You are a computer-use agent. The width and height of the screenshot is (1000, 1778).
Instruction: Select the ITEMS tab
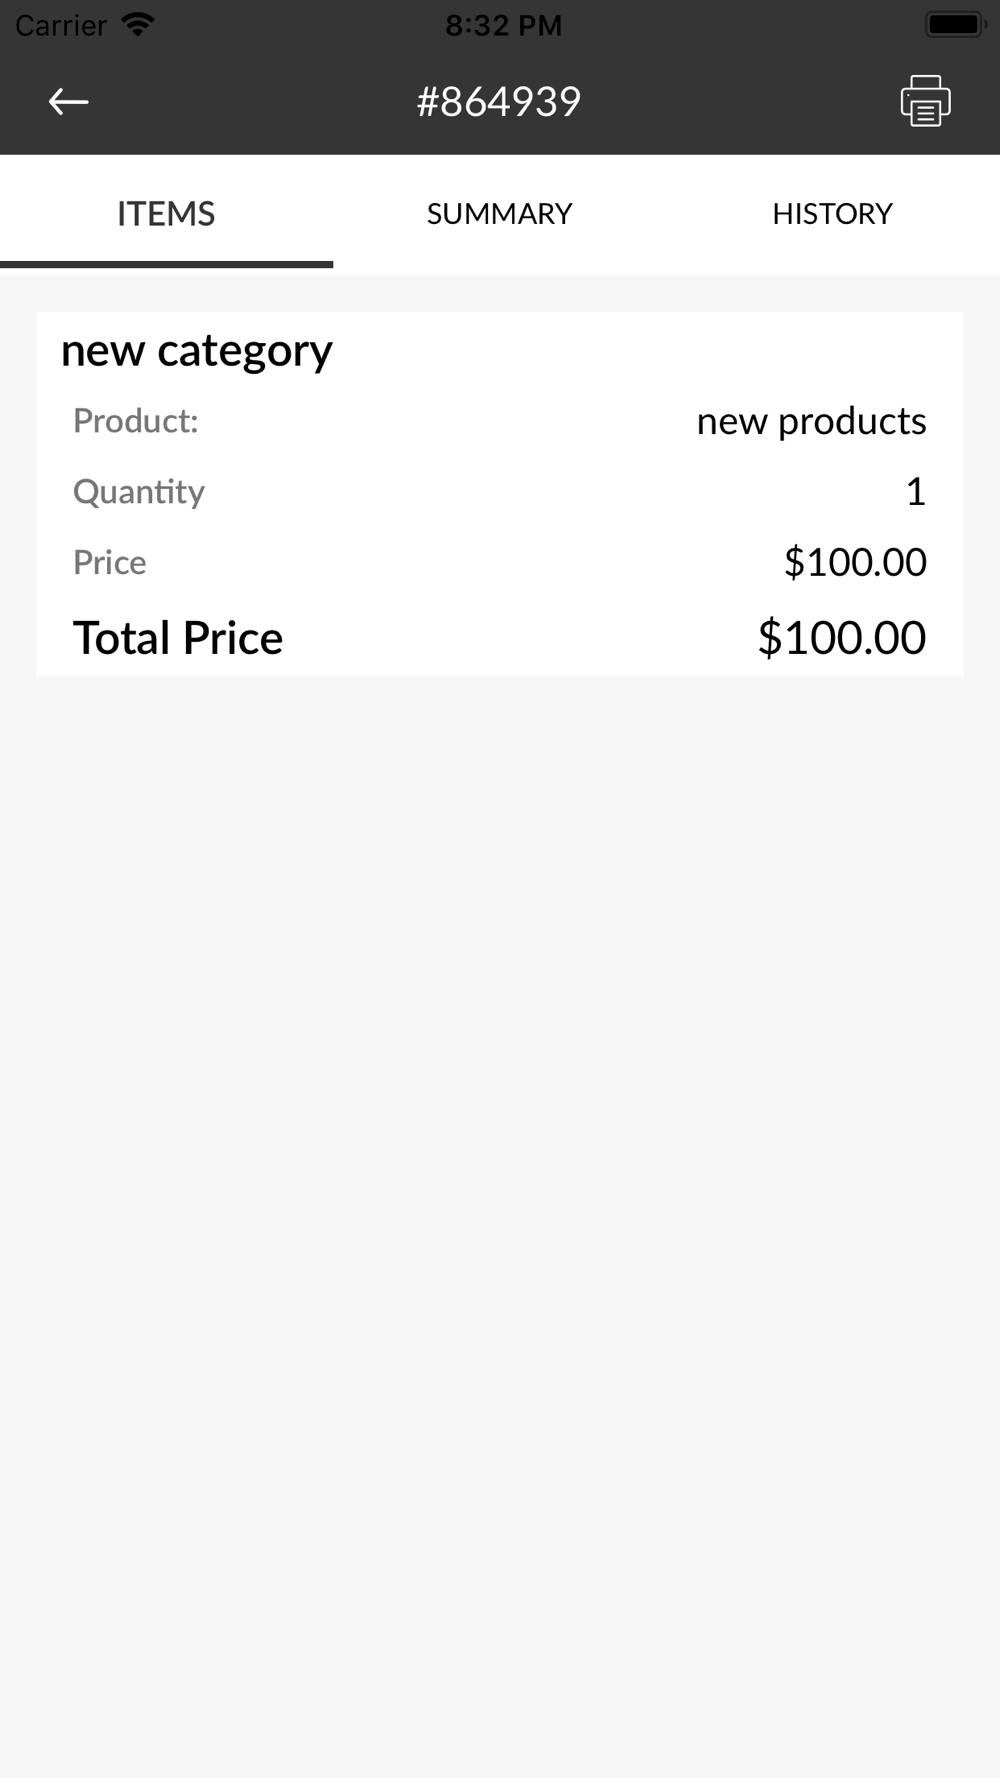click(166, 214)
